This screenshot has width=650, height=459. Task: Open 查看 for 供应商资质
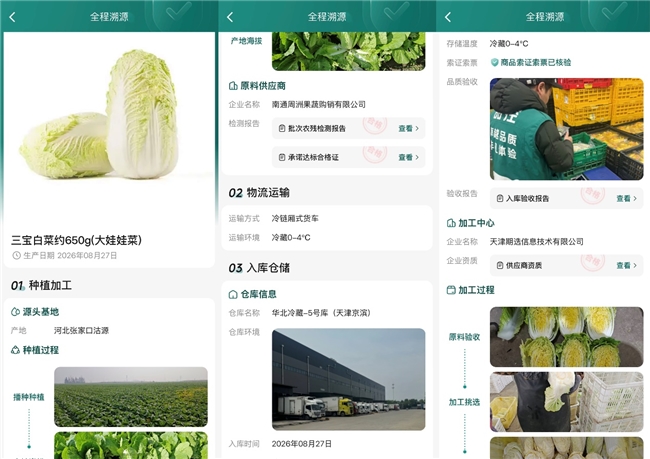click(x=626, y=265)
